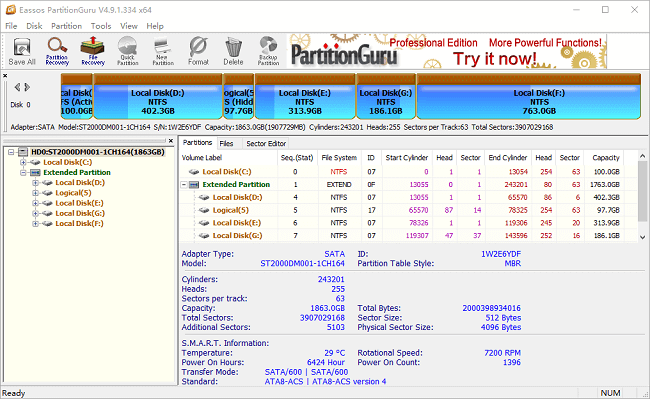The image size is (650, 399).
Task: Sort by End Cylinder column header
Action: 507,157
